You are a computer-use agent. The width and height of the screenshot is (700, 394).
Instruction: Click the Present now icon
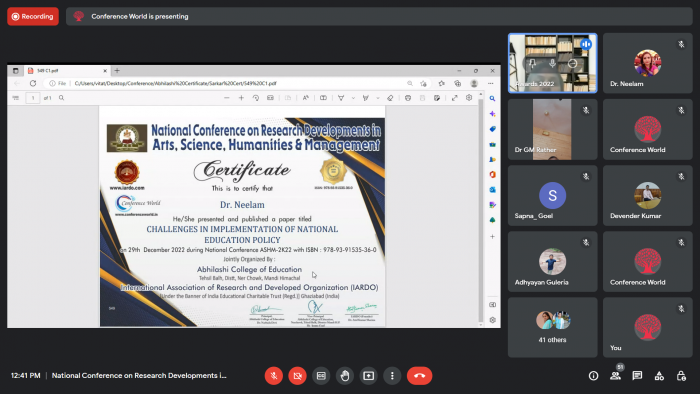coord(368,376)
